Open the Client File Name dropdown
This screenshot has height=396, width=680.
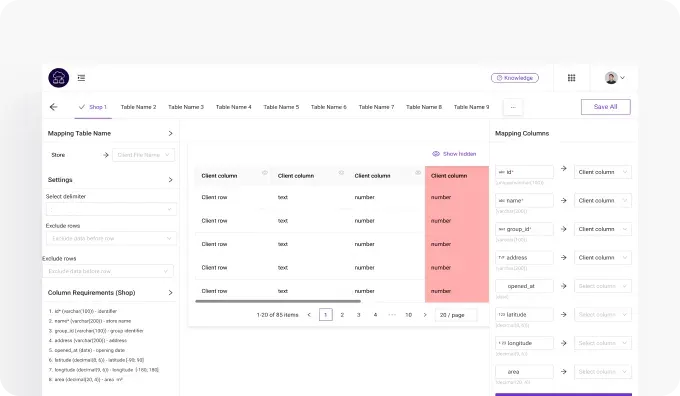coord(144,155)
